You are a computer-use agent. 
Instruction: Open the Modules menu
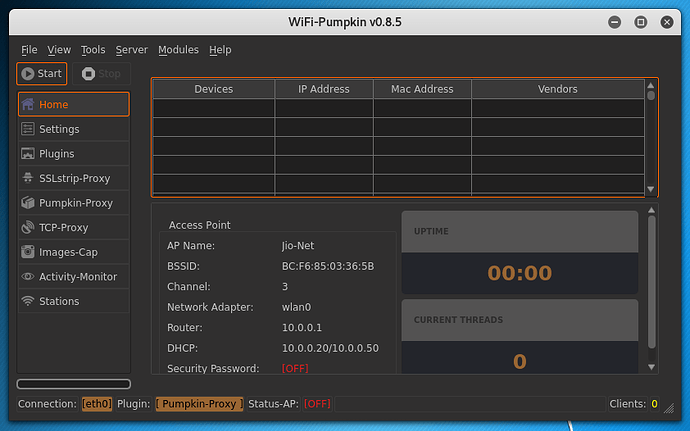click(178, 50)
